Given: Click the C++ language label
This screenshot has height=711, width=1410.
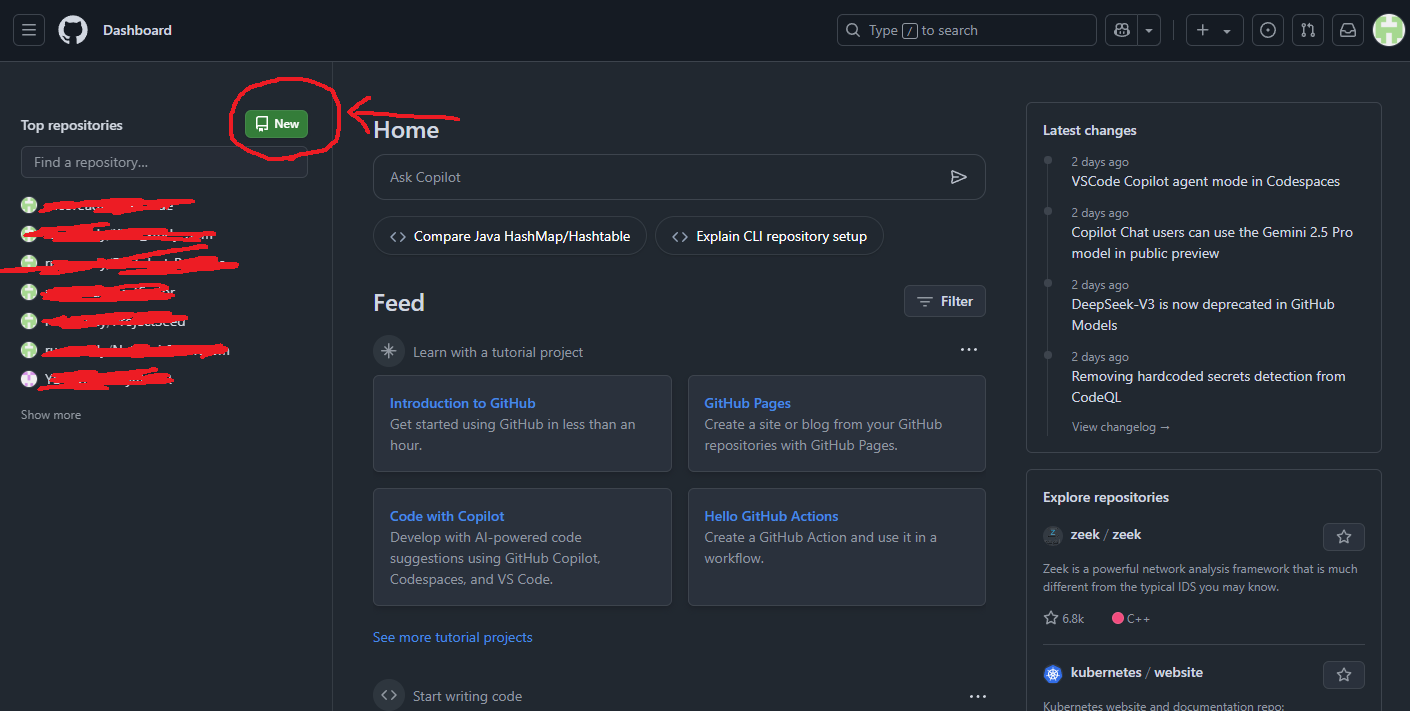Looking at the screenshot, I should (1131, 618).
